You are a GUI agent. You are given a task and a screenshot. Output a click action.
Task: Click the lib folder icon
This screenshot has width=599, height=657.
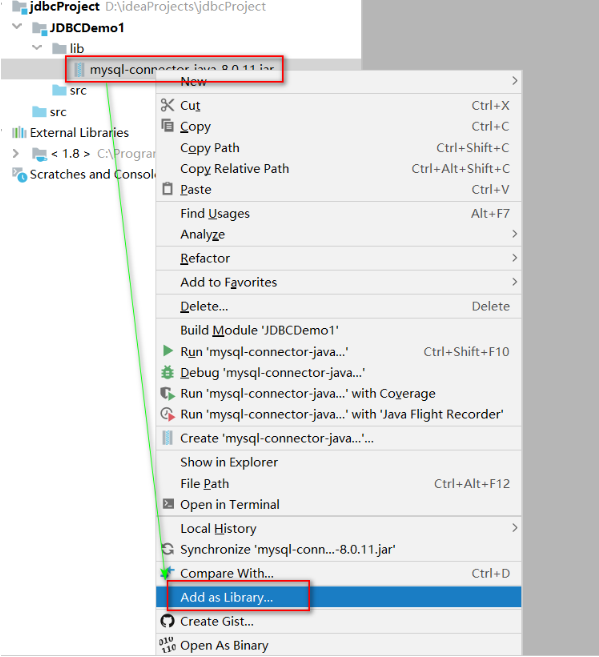[59, 49]
